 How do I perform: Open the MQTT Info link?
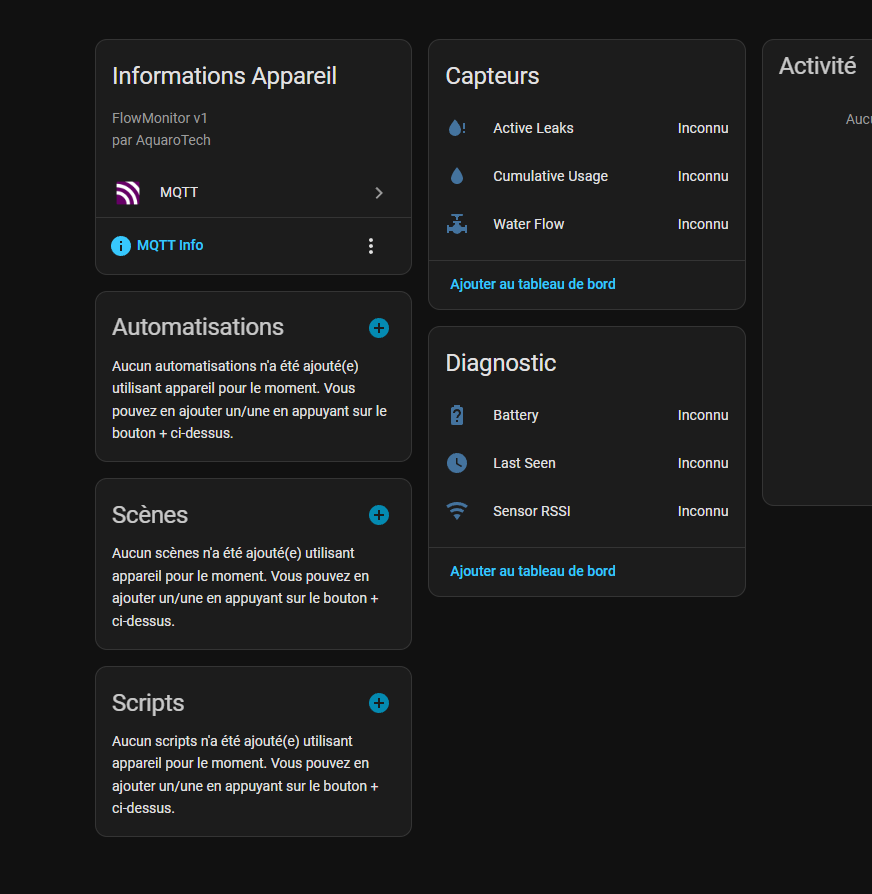pyautogui.click(x=170, y=245)
